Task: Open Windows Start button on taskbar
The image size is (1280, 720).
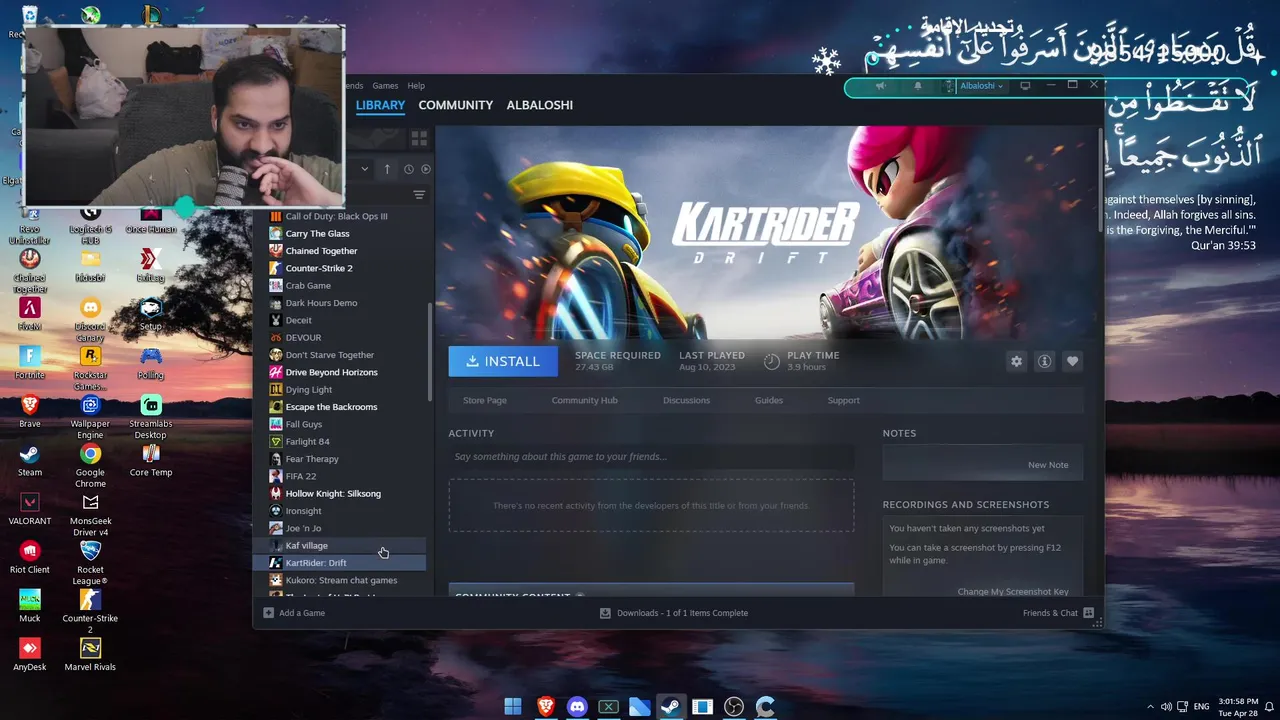Action: tap(513, 707)
